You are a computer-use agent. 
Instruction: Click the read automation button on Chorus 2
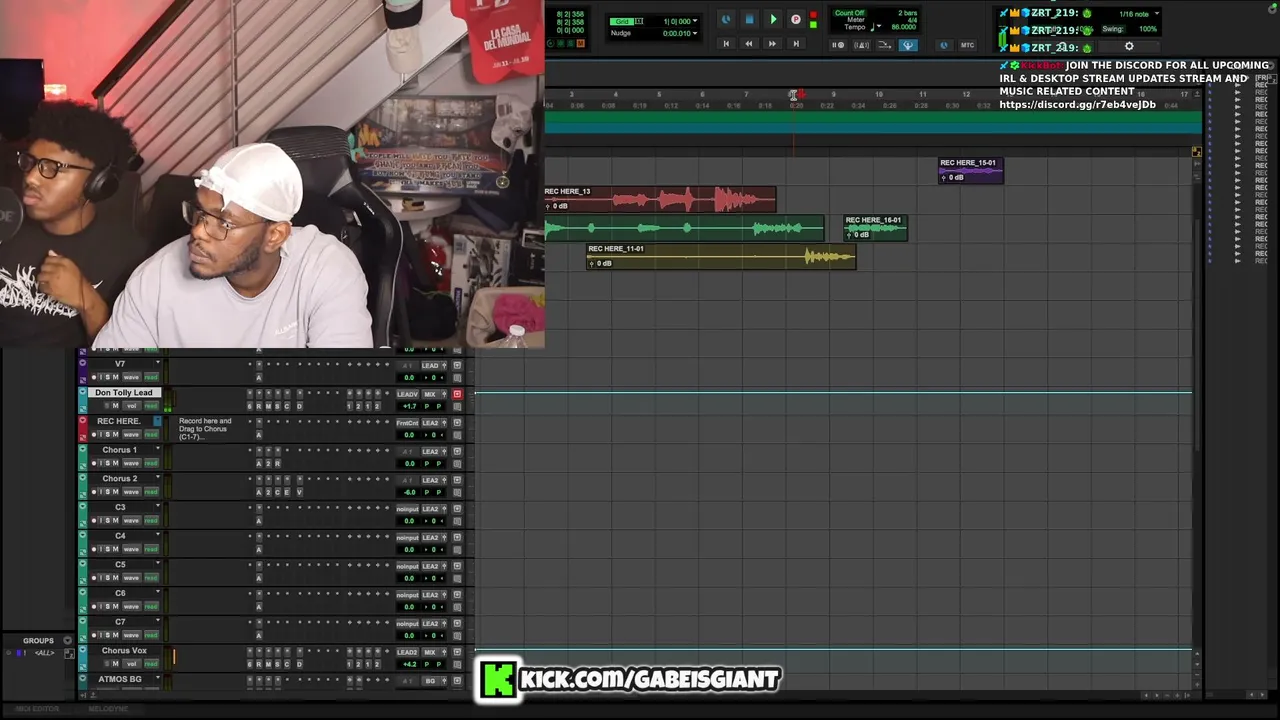(151, 492)
